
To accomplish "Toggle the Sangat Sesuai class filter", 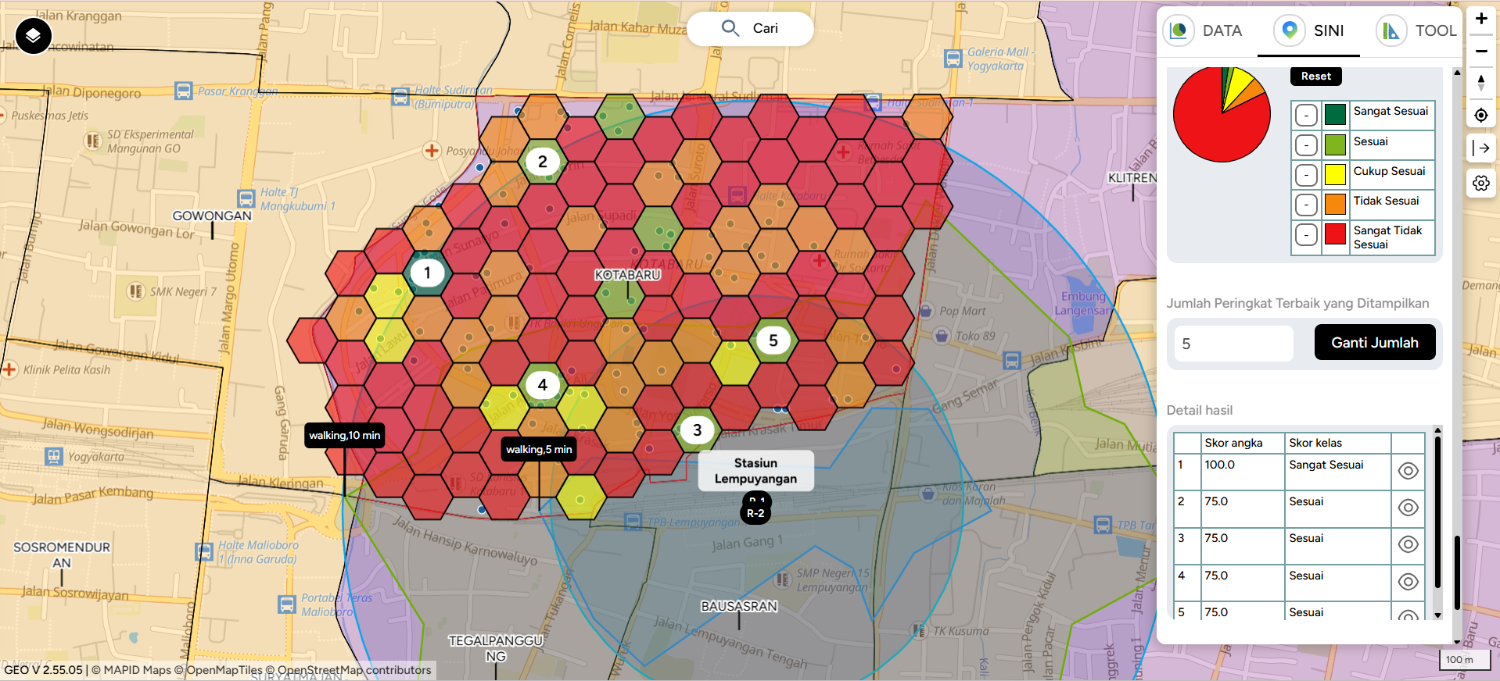I will pyautogui.click(x=1305, y=115).
